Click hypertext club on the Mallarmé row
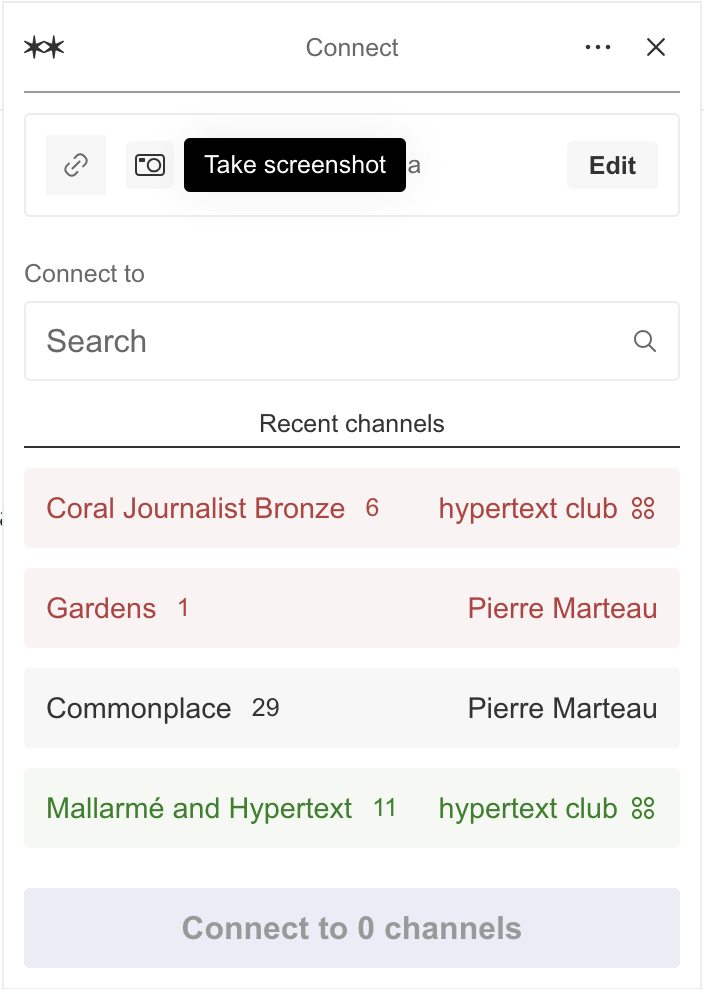The width and height of the screenshot is (704, 994). 528,808
